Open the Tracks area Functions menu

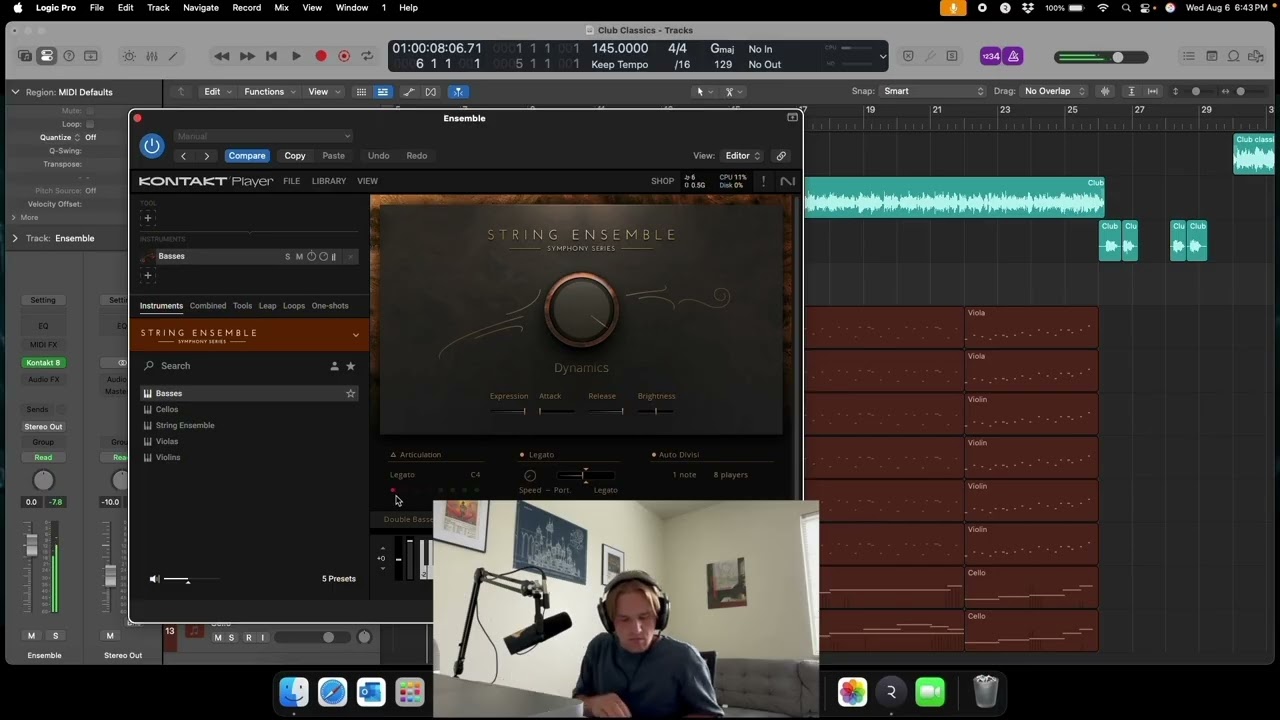269,92
